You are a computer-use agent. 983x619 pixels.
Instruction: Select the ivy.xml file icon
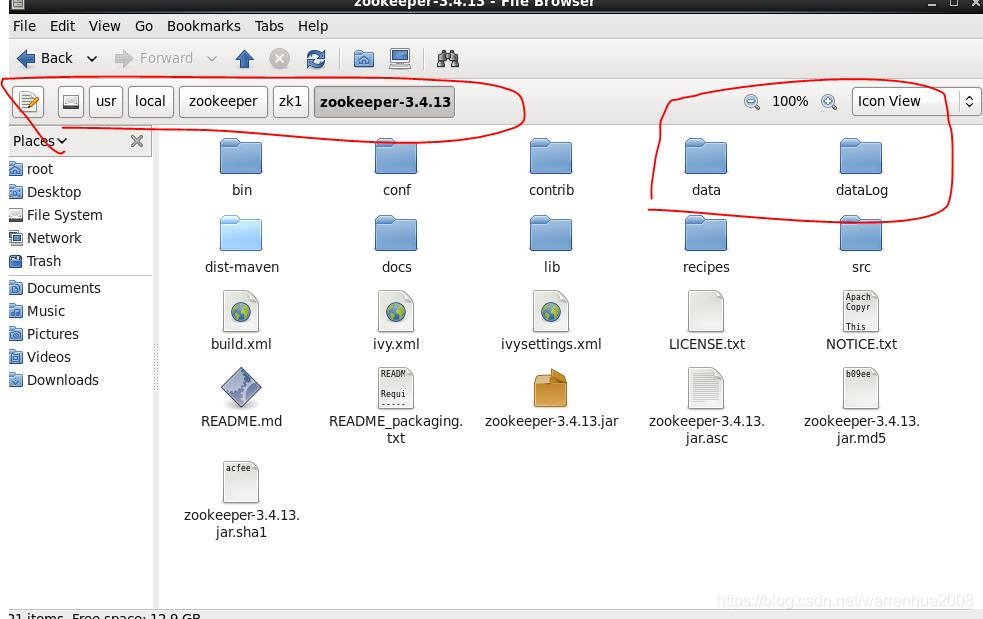(396, 311)
